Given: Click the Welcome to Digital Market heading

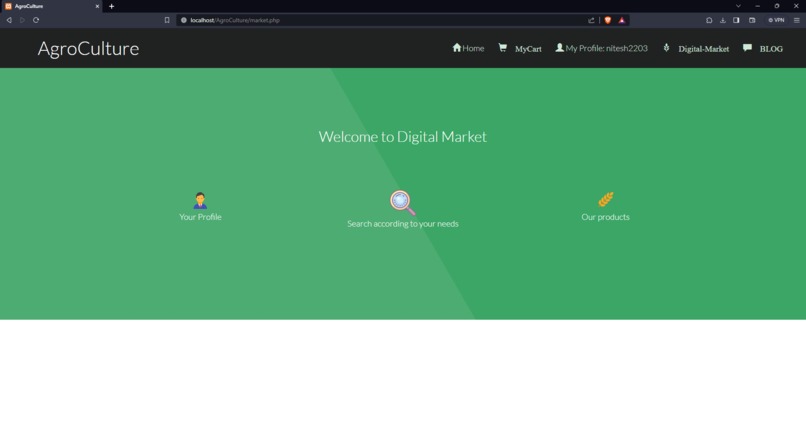Looking at the screenshot, I should pos(402,137).
